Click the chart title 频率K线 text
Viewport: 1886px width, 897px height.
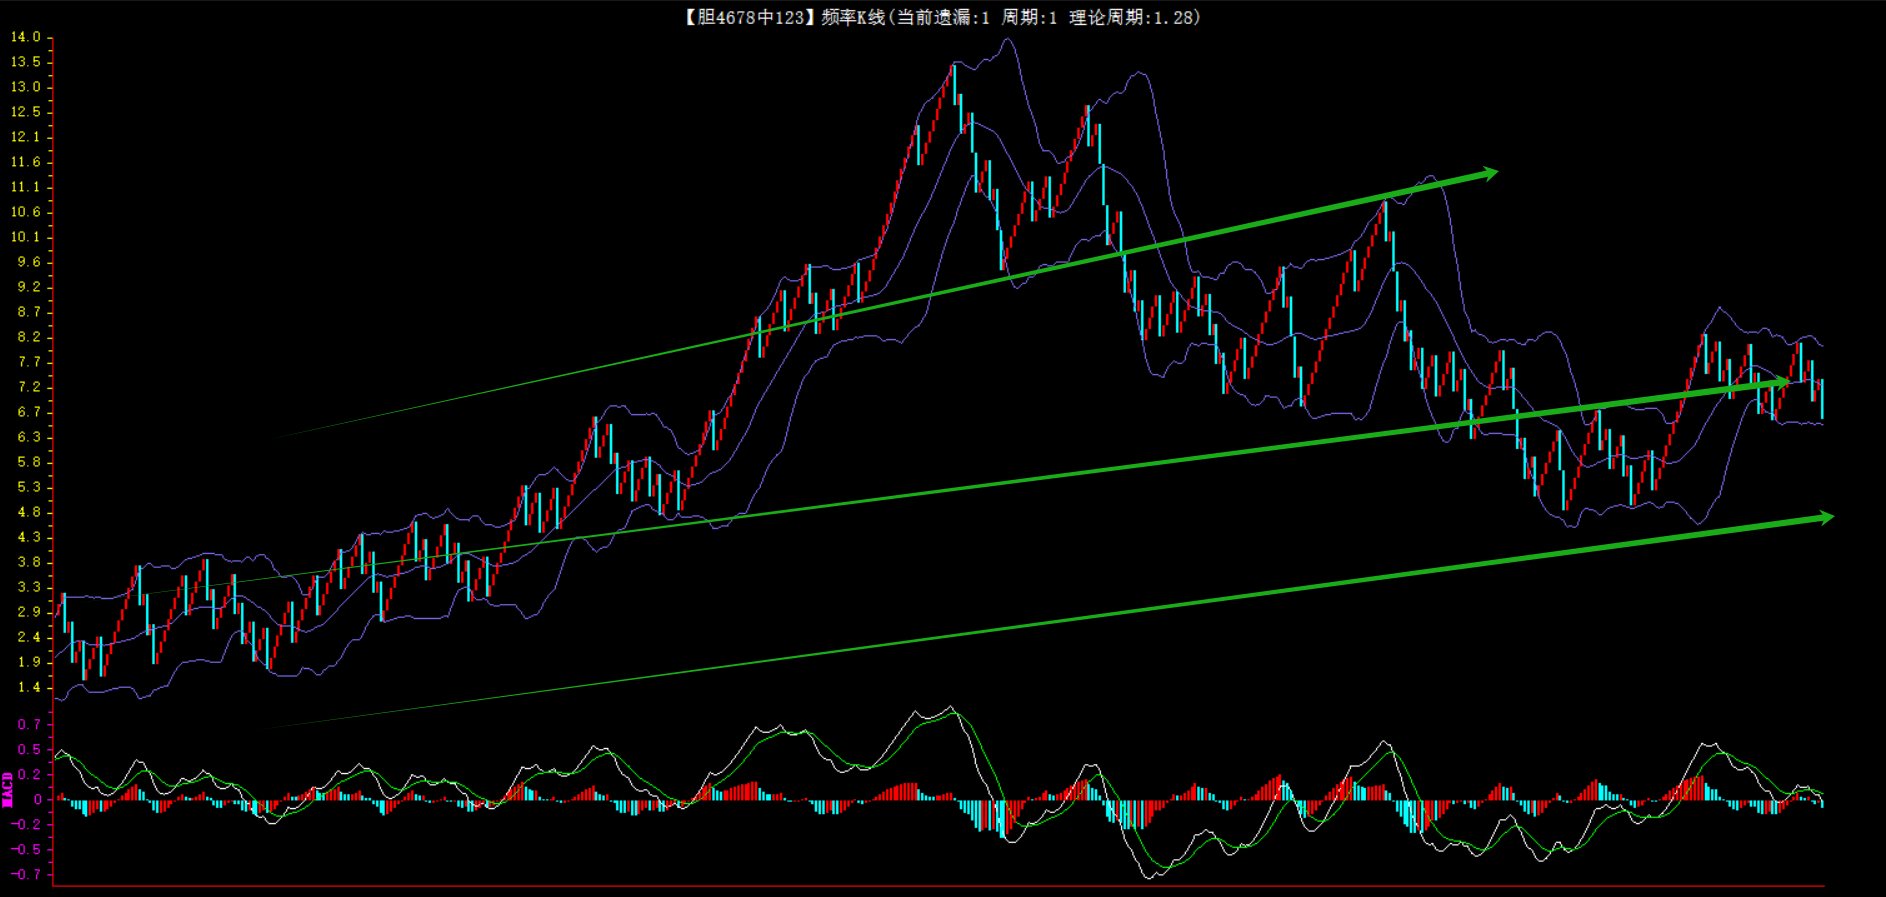point(852,17)
